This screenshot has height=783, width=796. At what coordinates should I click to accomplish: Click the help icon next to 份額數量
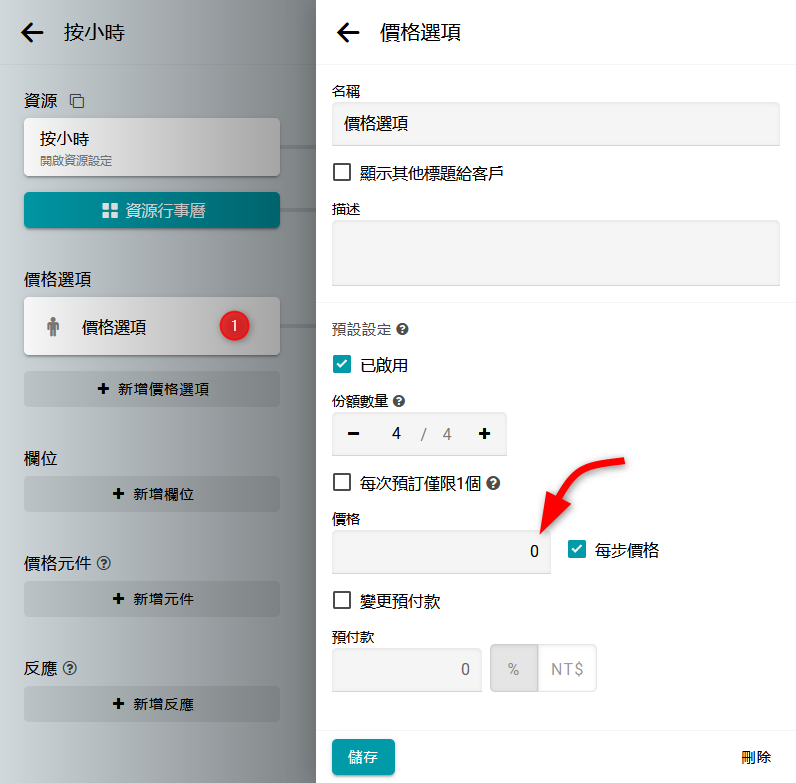(x=399, y=401)
